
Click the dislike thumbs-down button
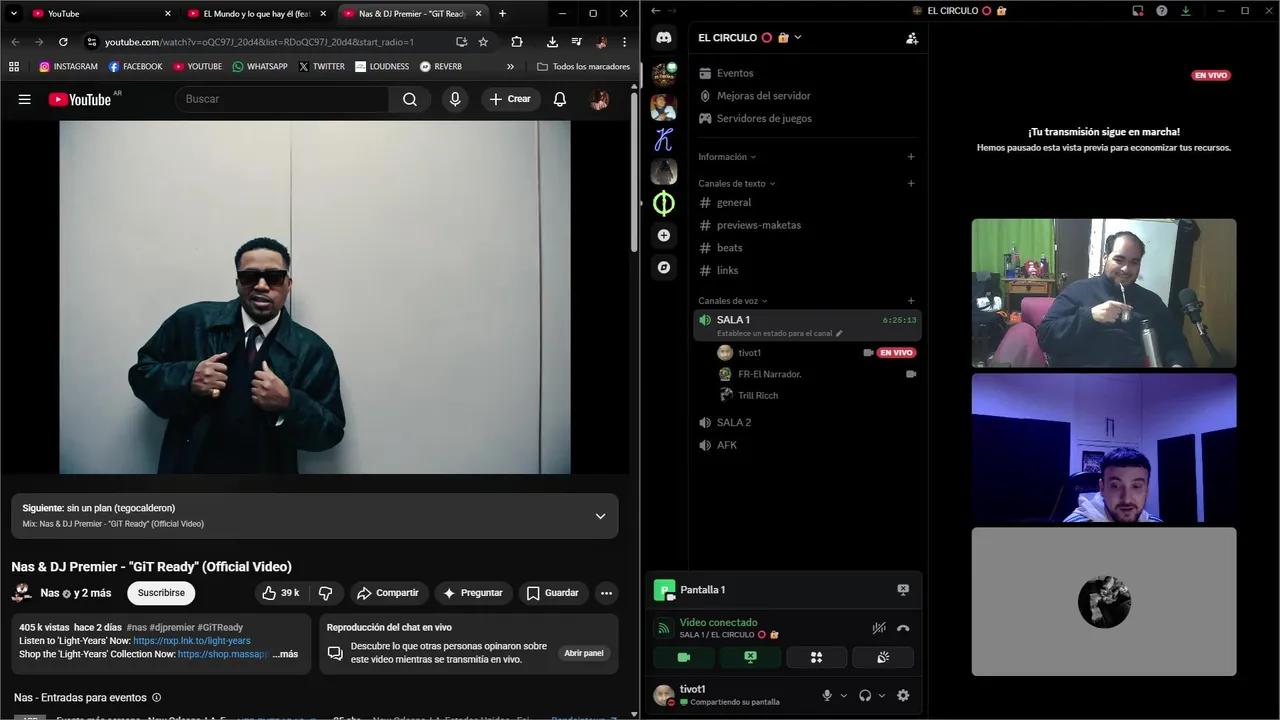[325, 593]
